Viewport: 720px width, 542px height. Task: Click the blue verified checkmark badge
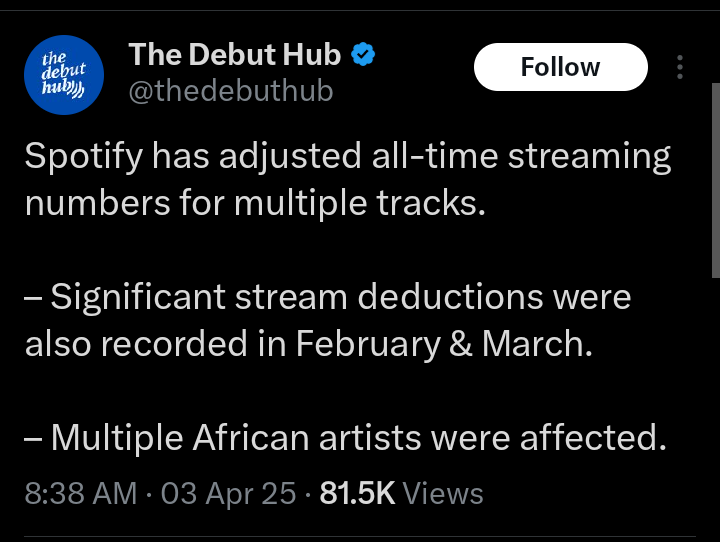pyautogui.click(x=364, y=55)
